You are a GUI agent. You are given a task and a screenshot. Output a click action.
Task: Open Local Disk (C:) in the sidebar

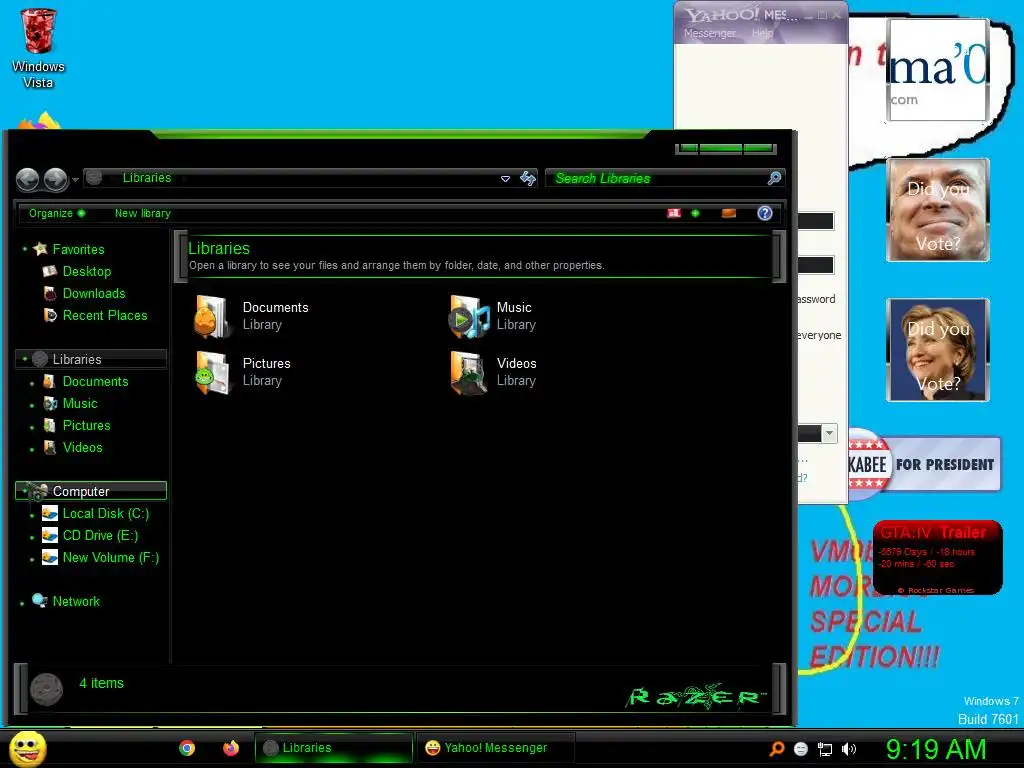coord(105,513)
